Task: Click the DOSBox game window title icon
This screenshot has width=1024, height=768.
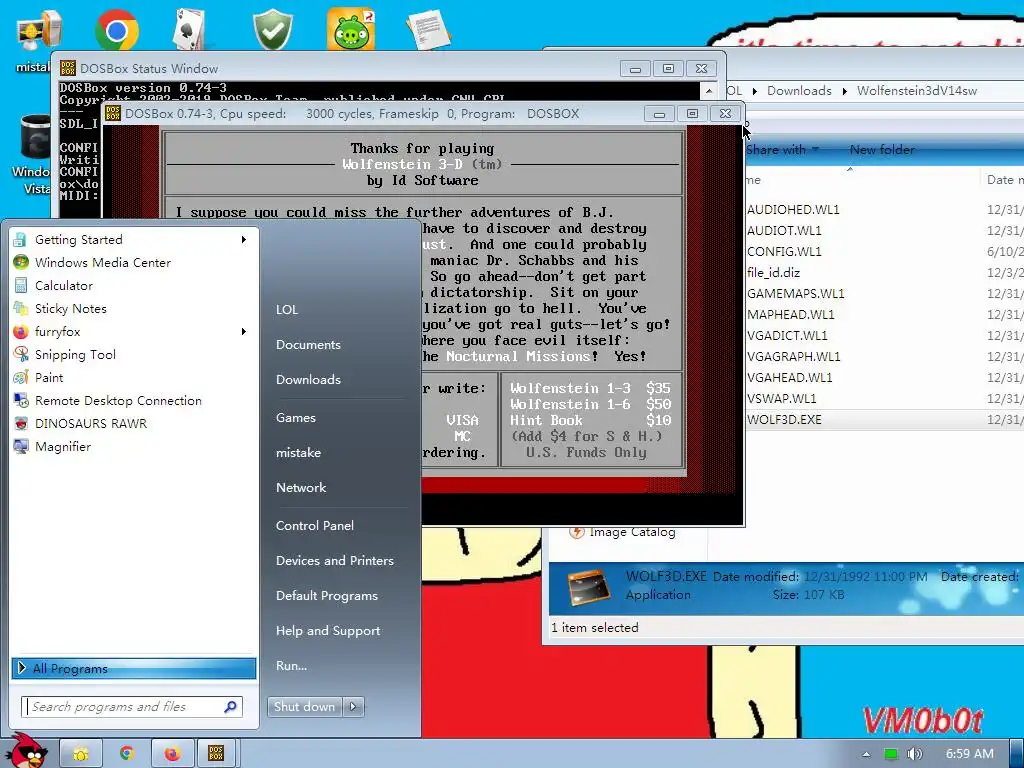Action: [113, 114]
